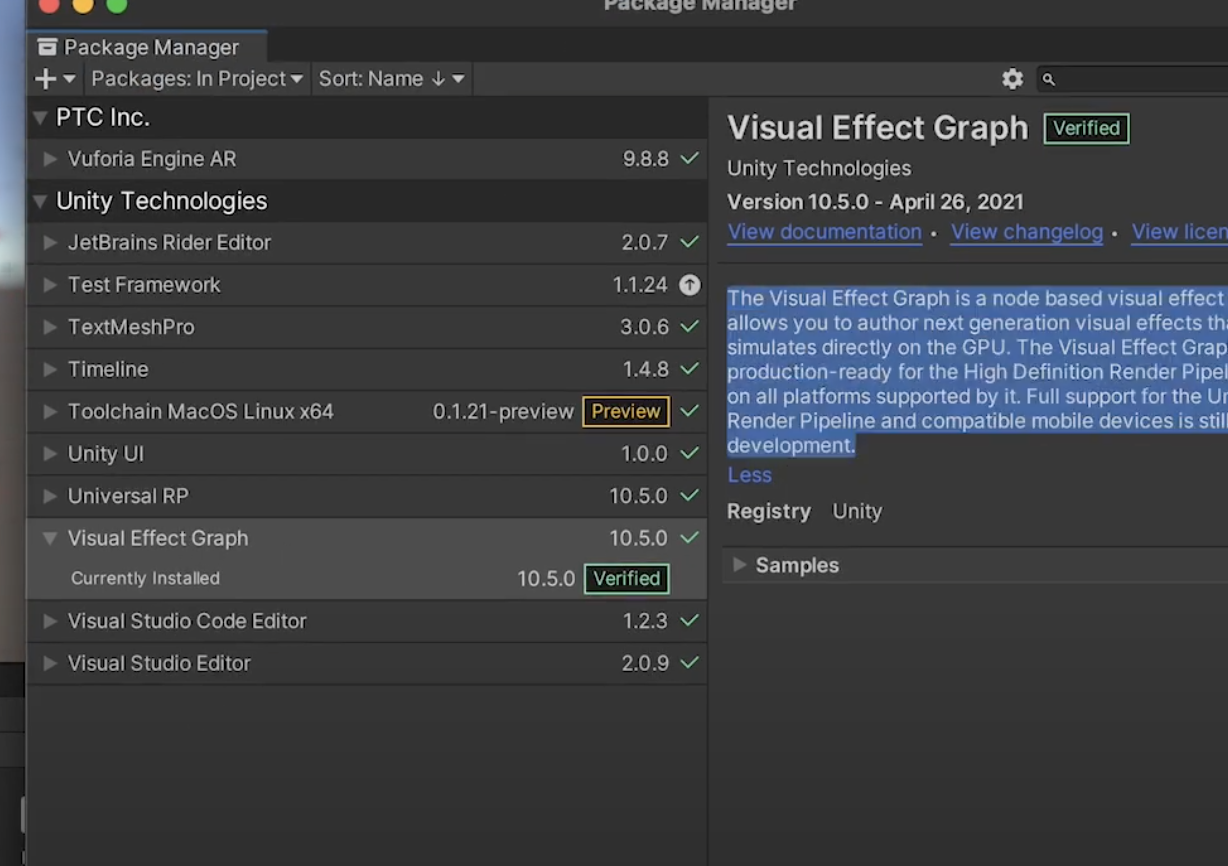1228x866 pixels.
Task: Open the Package Manager settings gear
Action: 1013,79
